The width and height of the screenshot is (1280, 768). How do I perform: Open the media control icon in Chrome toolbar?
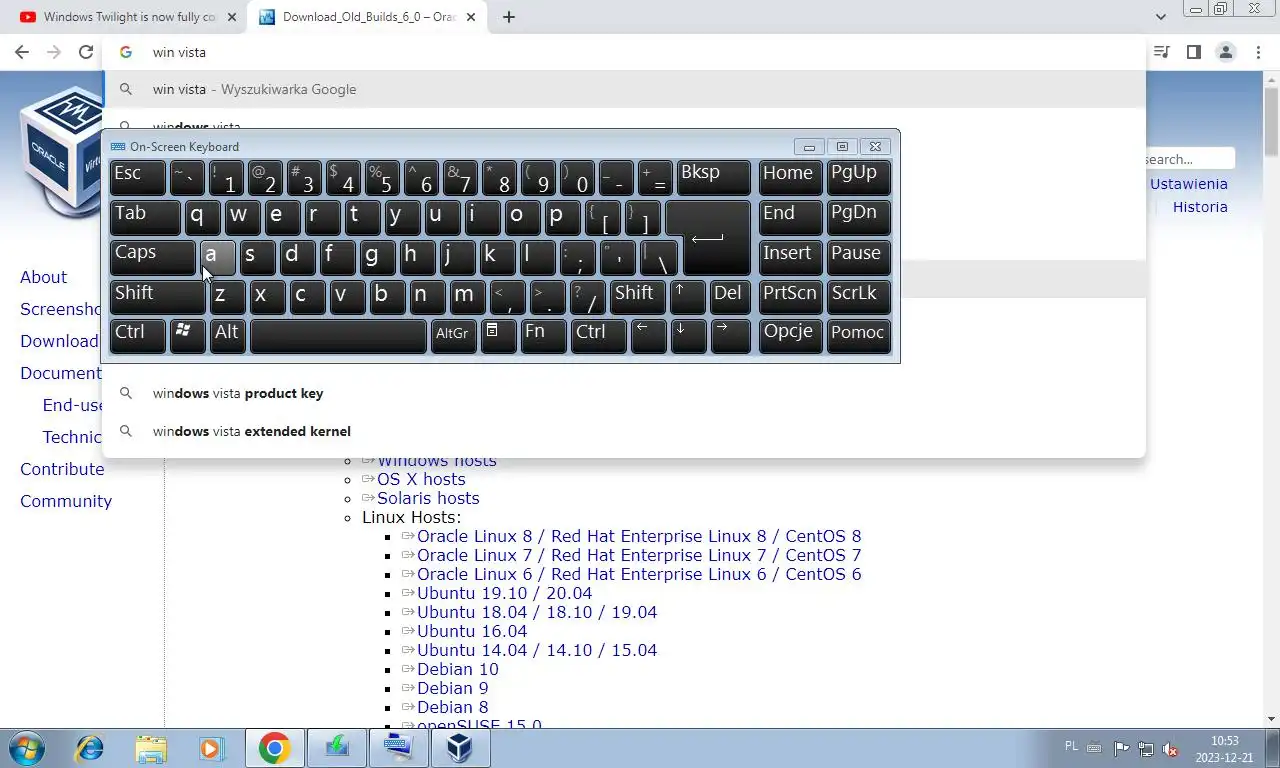pyautogui.click(x=1161, y=52)
